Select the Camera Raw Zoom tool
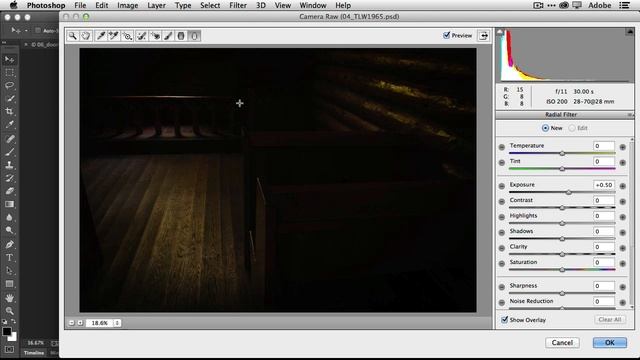640x360 pixels. [x=73, y=36]
